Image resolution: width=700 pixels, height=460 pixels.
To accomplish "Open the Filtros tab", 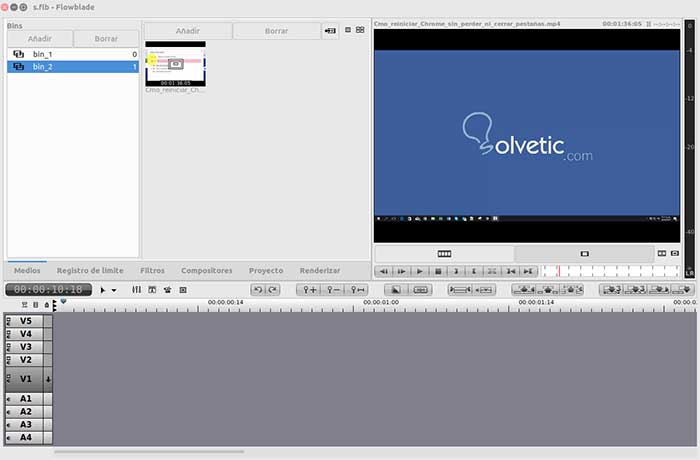I will [152, 270].
